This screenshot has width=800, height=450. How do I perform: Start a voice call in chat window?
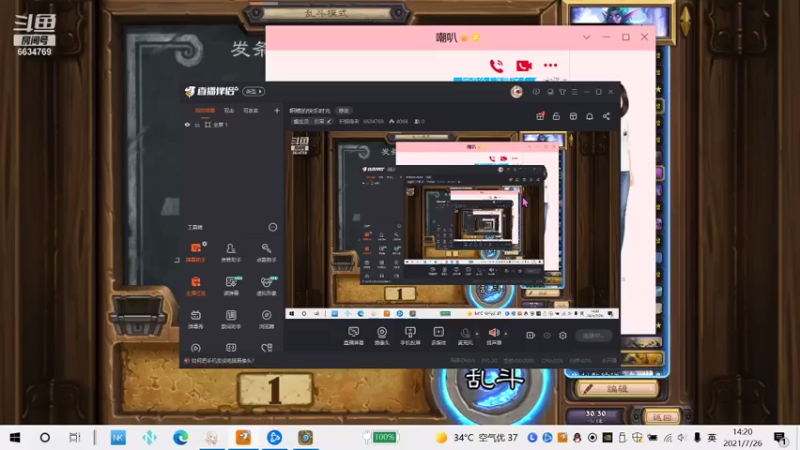[x=496, y=65]
